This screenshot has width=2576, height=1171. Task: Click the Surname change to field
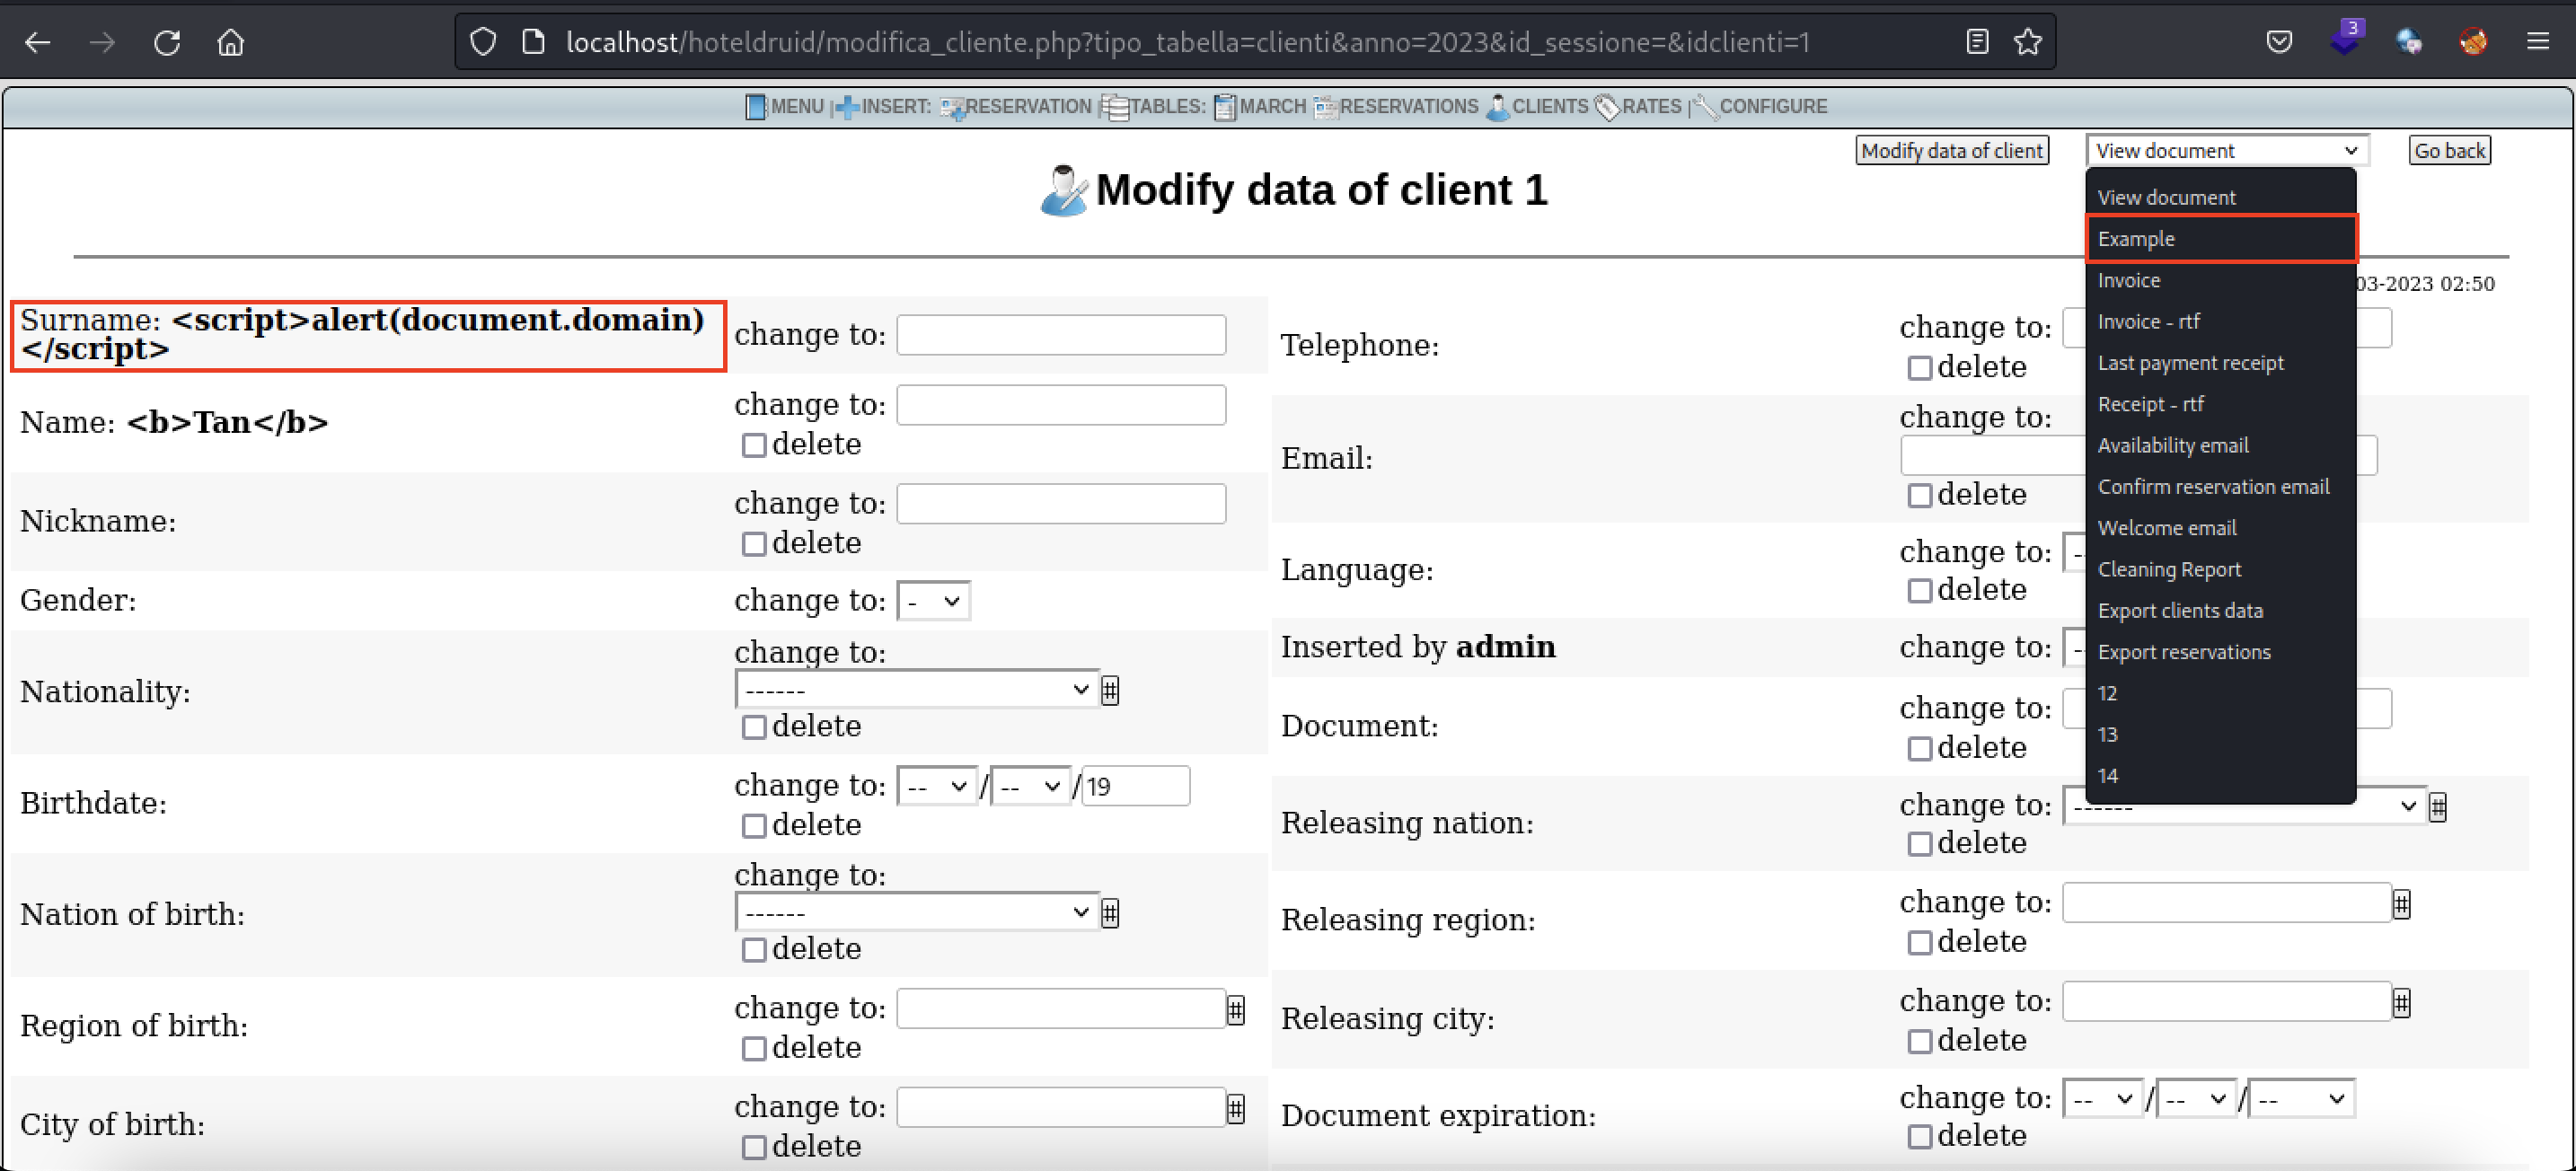coord(1061,335)
